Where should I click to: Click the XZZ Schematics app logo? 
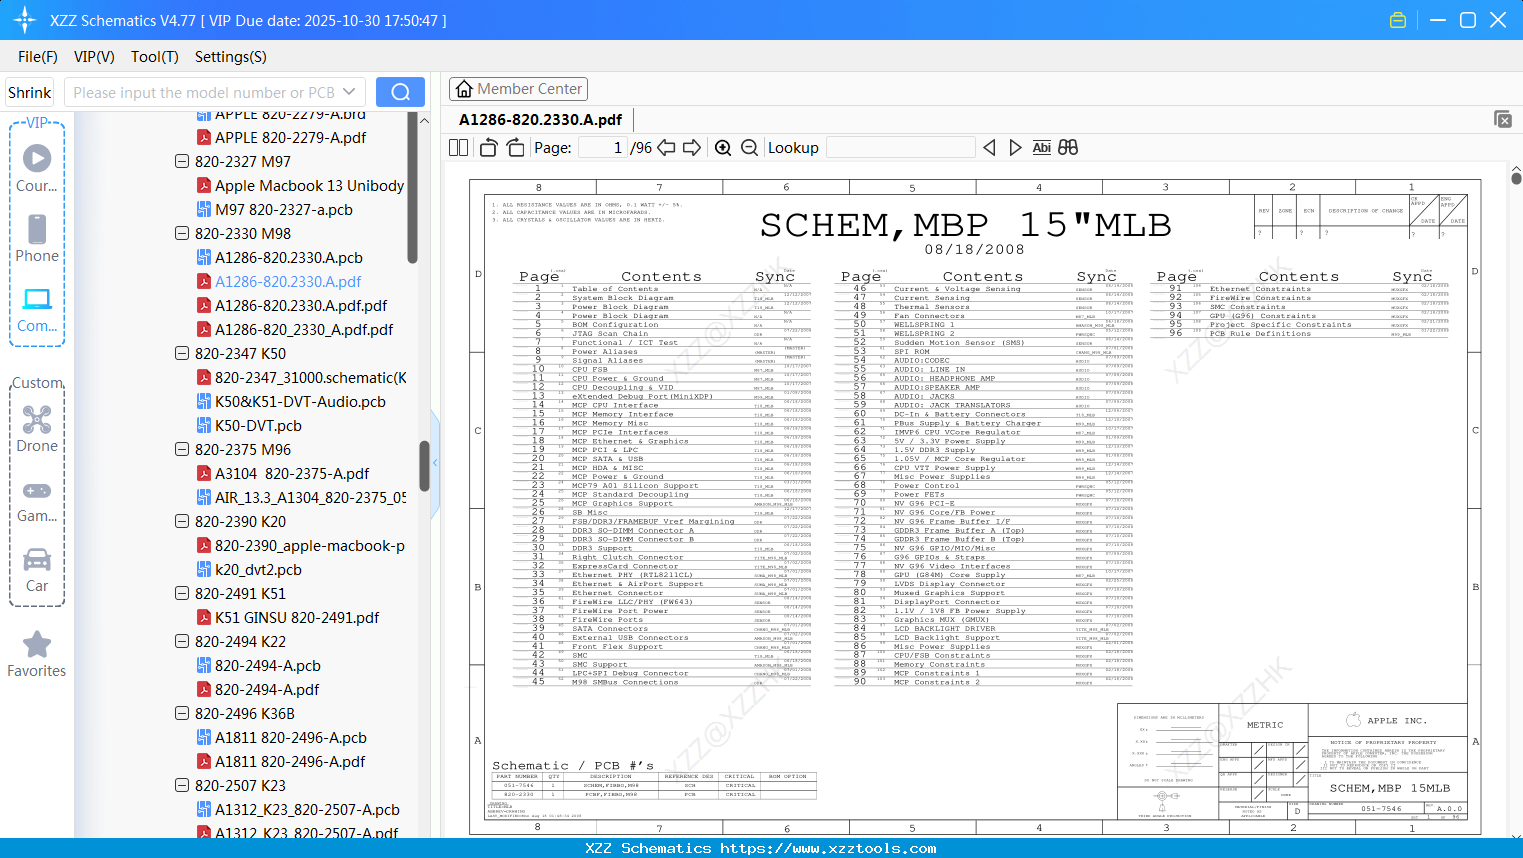point(24,20)
